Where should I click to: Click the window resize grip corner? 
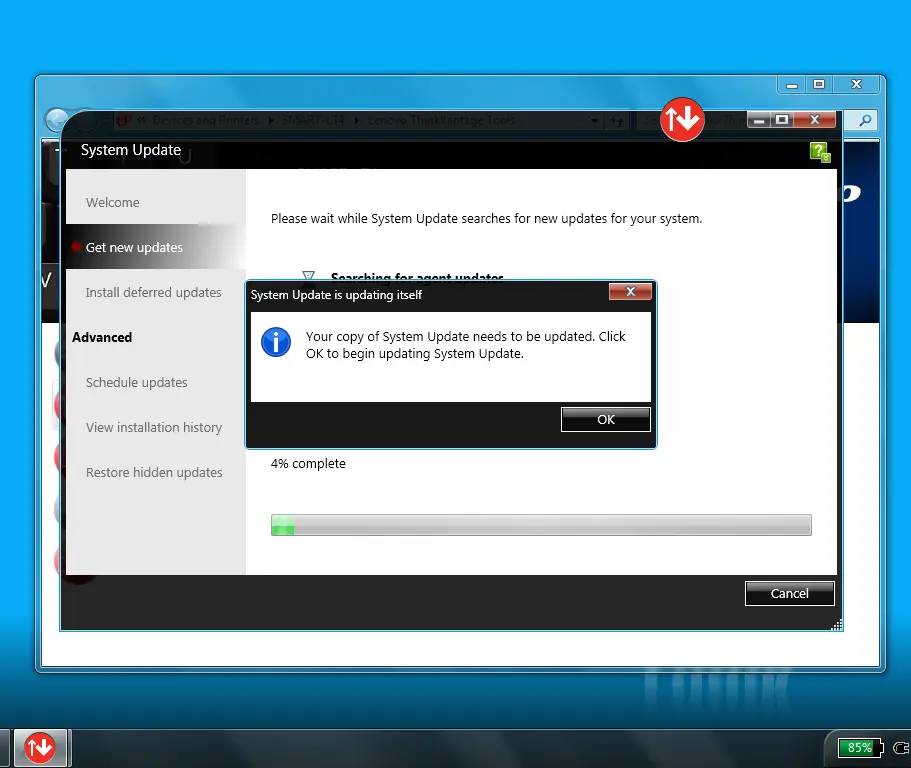click(x=836, y=625)
